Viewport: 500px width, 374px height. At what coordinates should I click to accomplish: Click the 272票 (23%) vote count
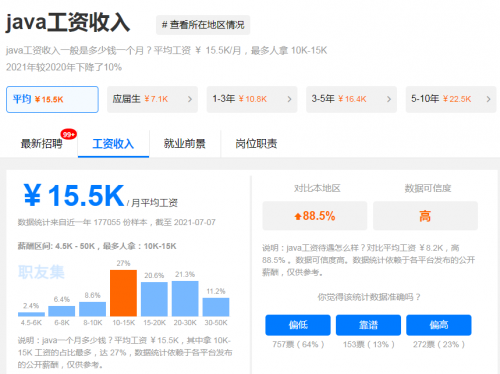pos(439,344)
